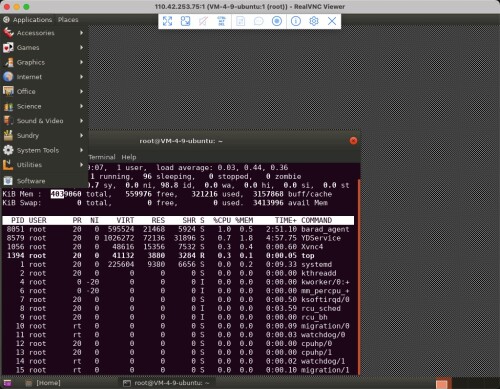Click the terminal window's red close button
This screenshot has height=389, width=500.
[x=353, y=141]
